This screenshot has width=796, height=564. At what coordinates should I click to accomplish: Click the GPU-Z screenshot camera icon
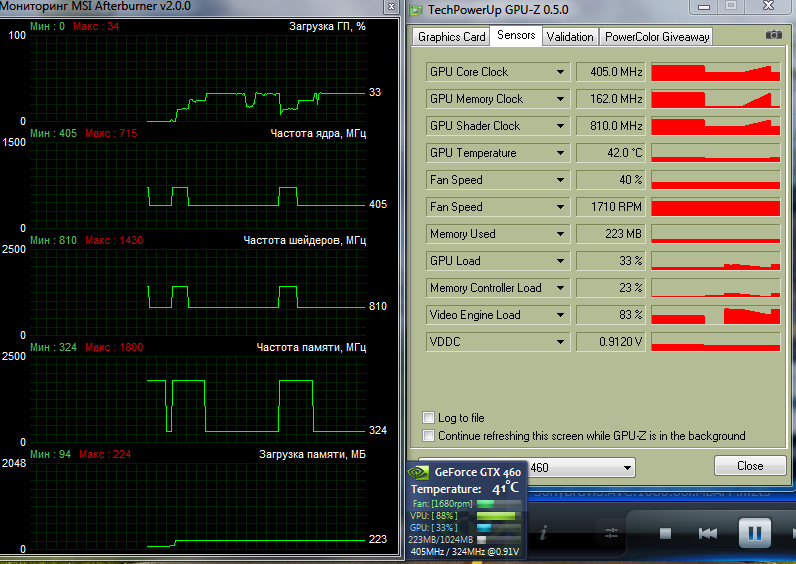click(774, 35)
